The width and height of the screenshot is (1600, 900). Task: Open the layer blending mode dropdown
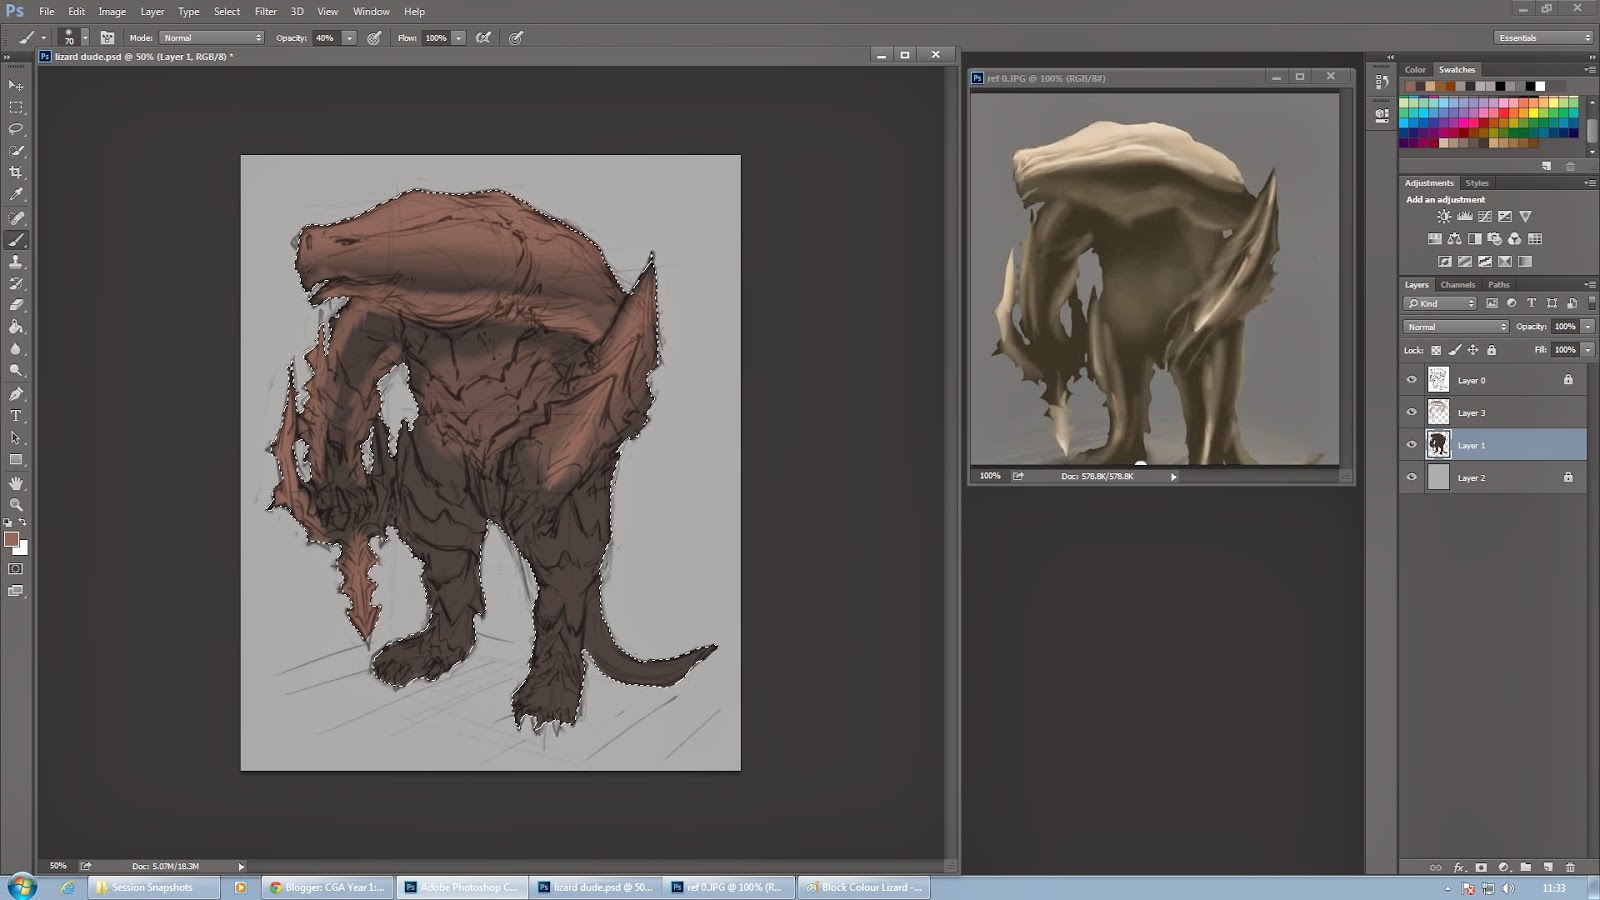click(1455, 326)
